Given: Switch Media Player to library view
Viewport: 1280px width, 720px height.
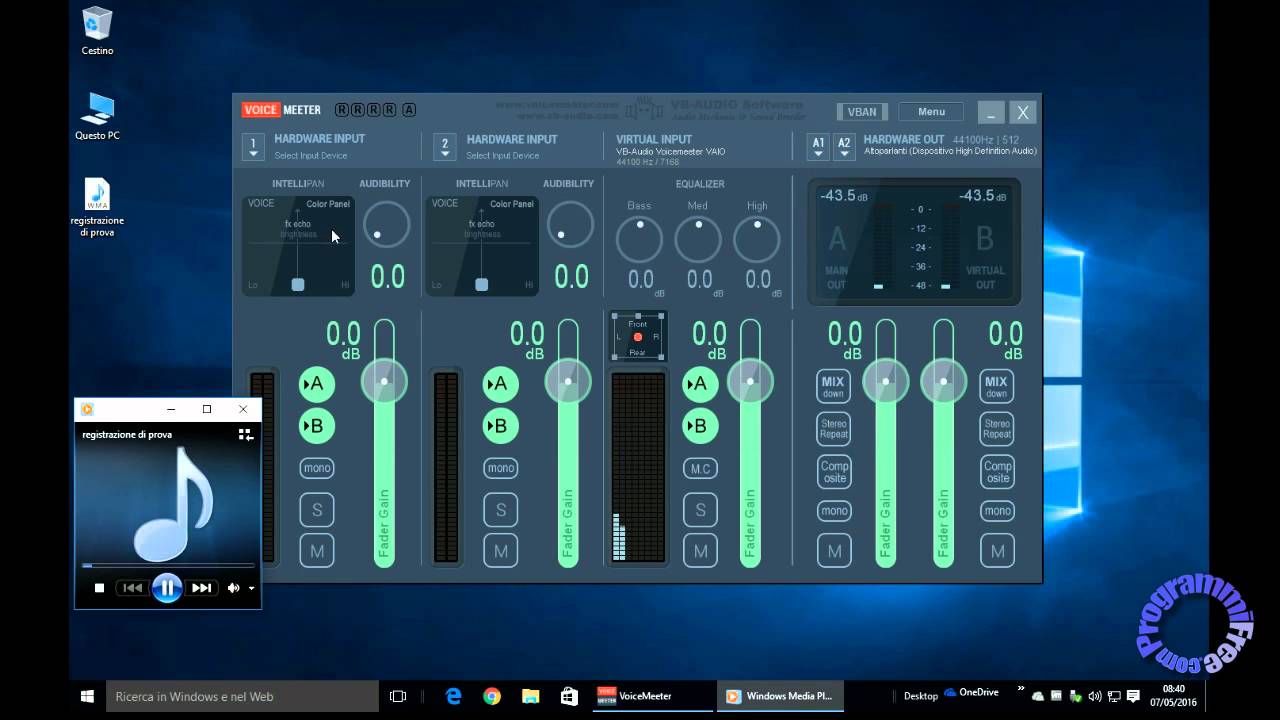Looking at the screenshot, I should coord(245,434).
